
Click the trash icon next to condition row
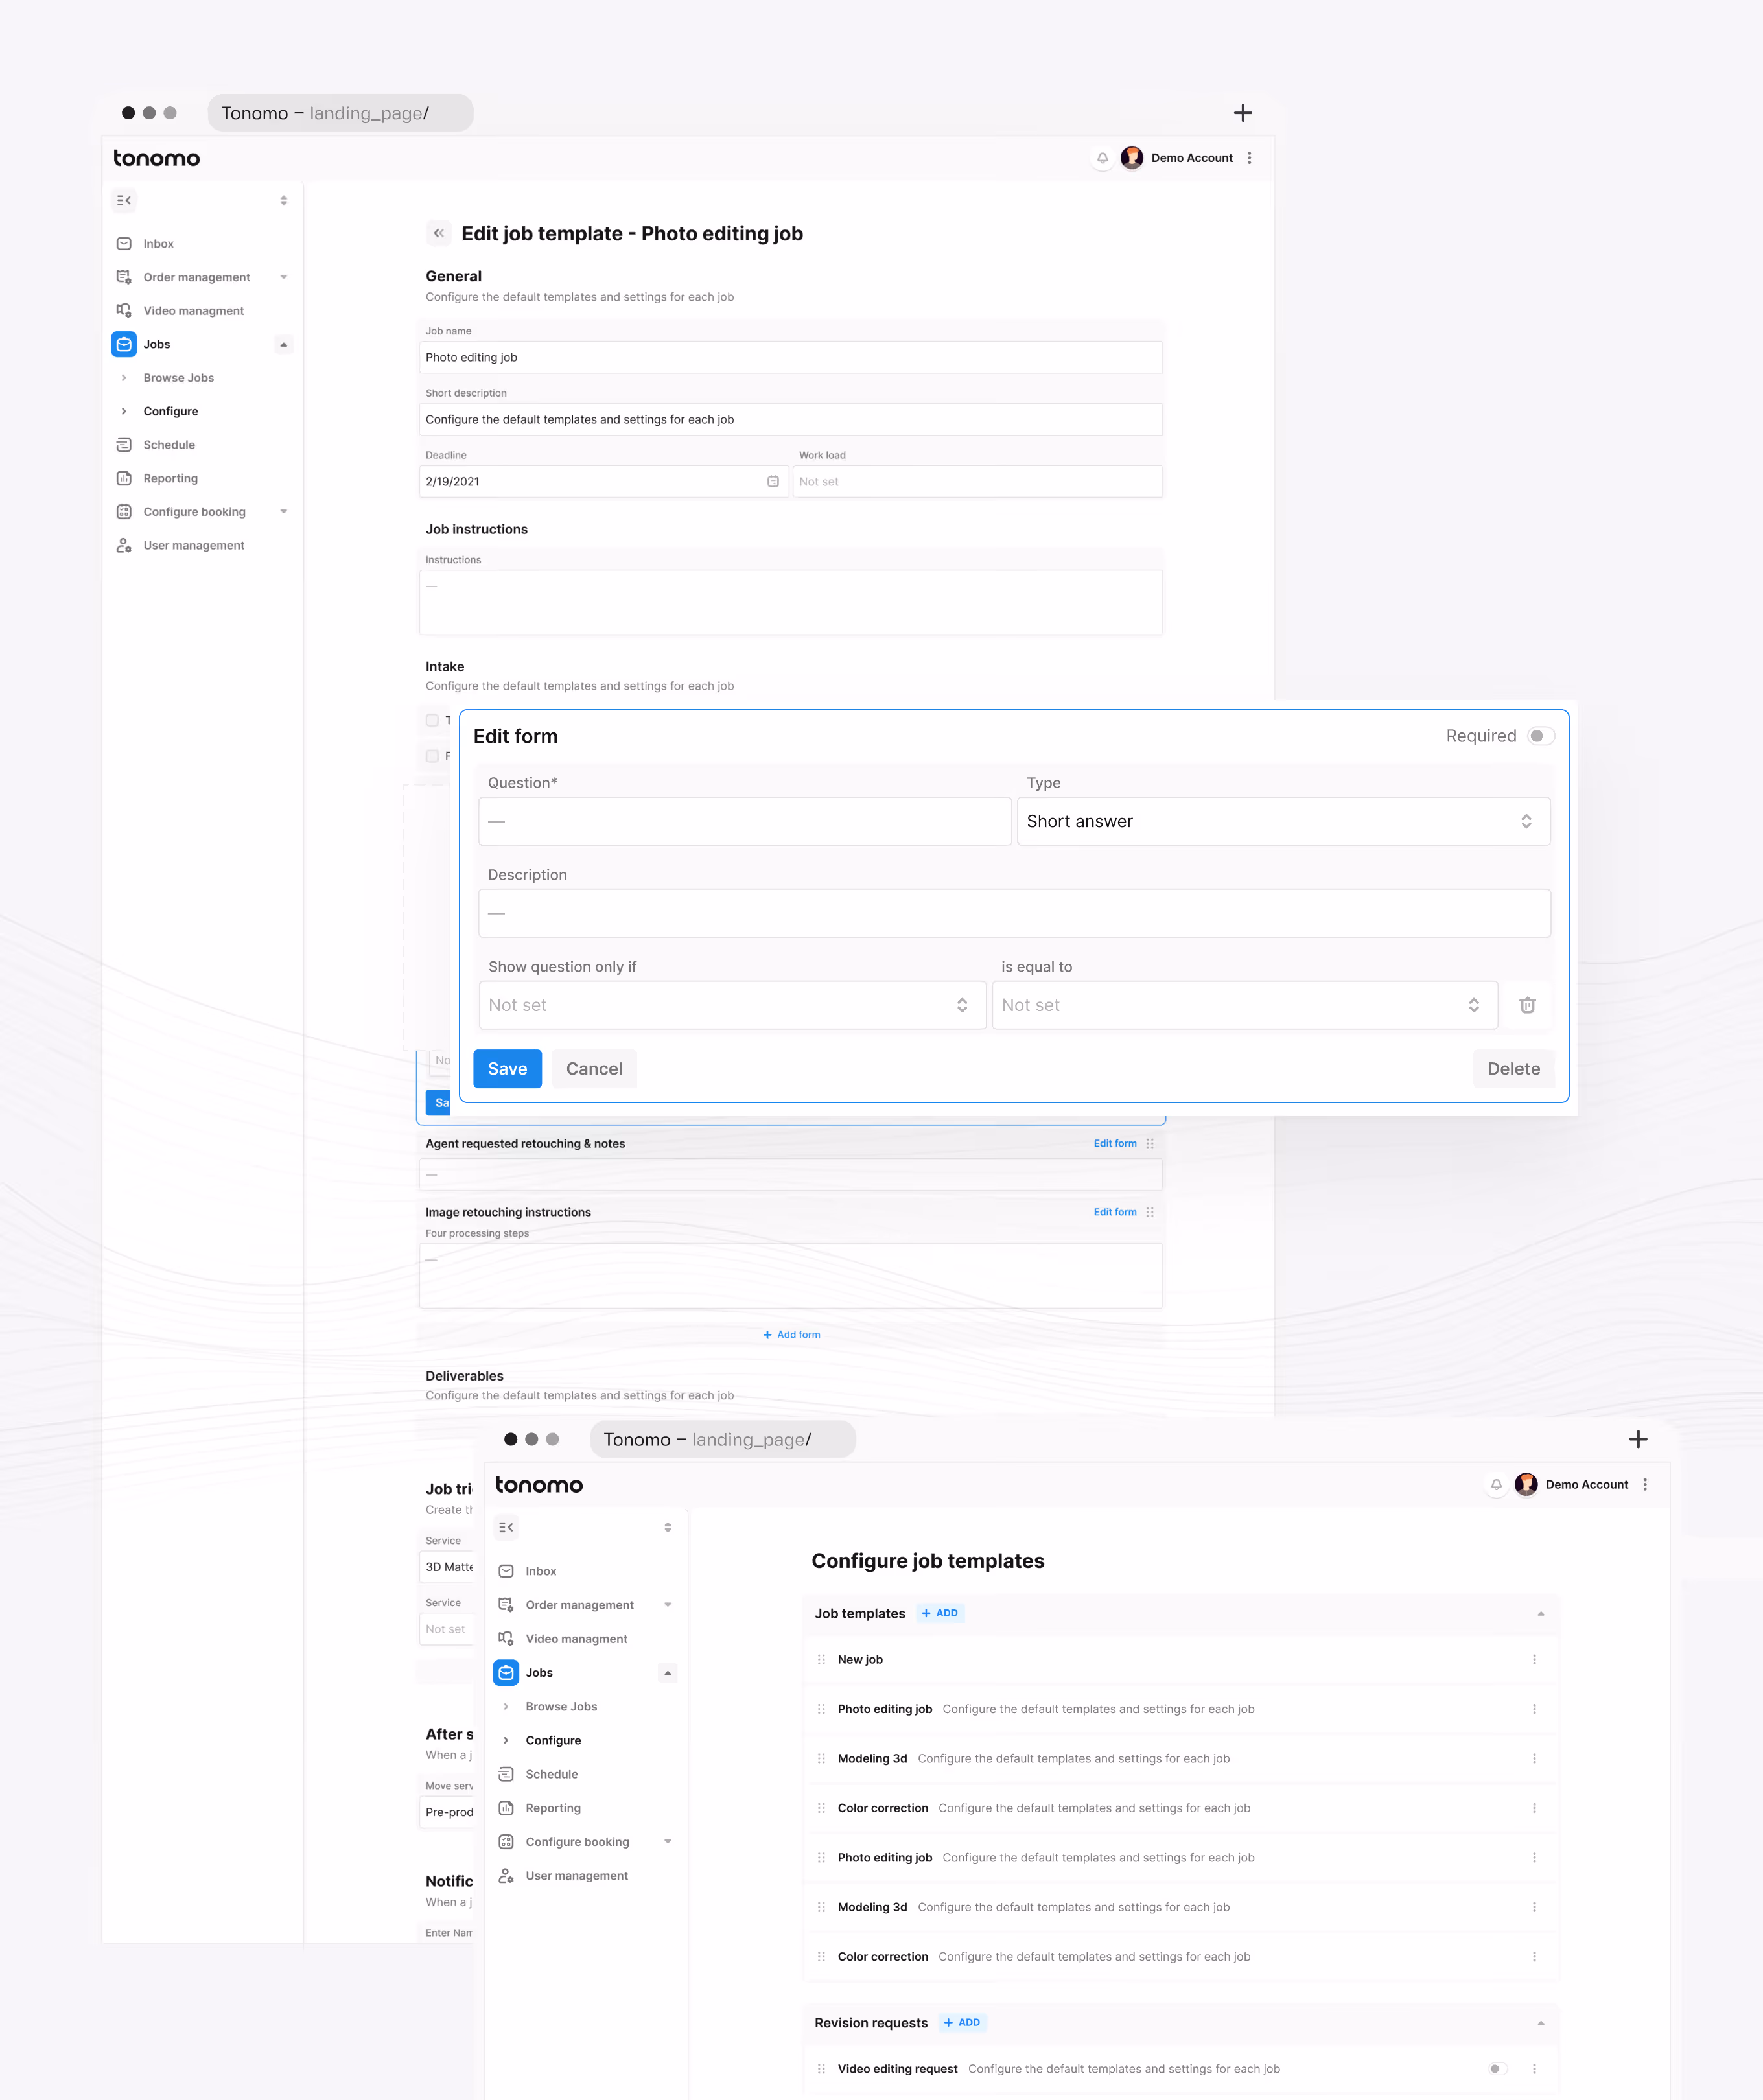pos(1526,1005)
